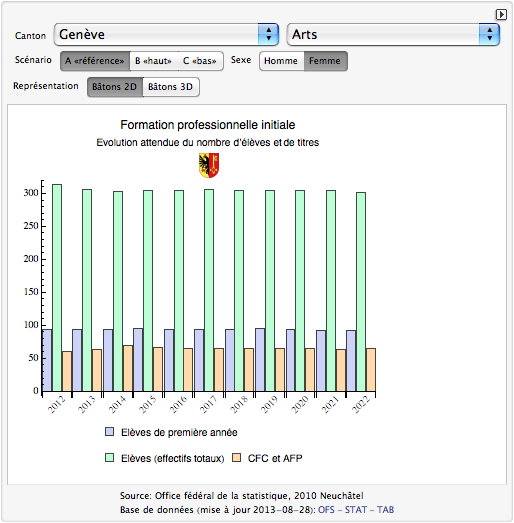Click the blue stepper arrows of Arts dropdown

[489, 34]
